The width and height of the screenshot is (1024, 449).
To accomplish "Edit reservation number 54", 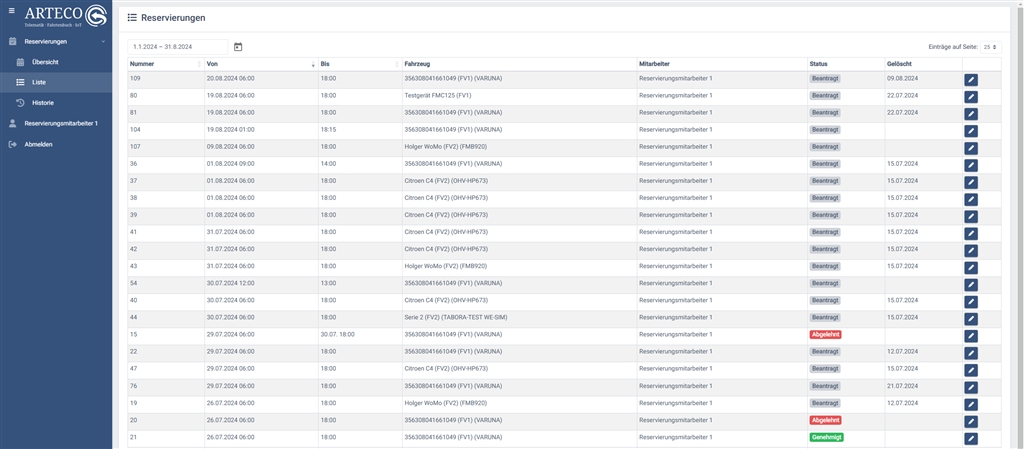I will pyautogui.click(x=970, y=285).
